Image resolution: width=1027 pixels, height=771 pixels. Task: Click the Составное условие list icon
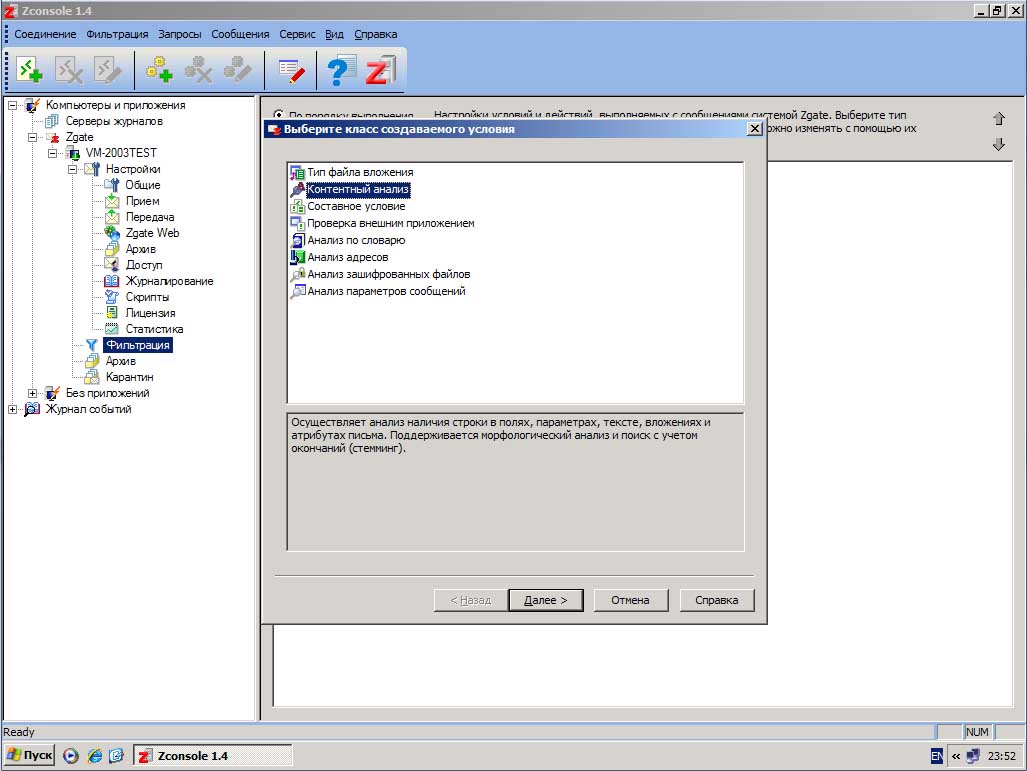click(297, 206)
